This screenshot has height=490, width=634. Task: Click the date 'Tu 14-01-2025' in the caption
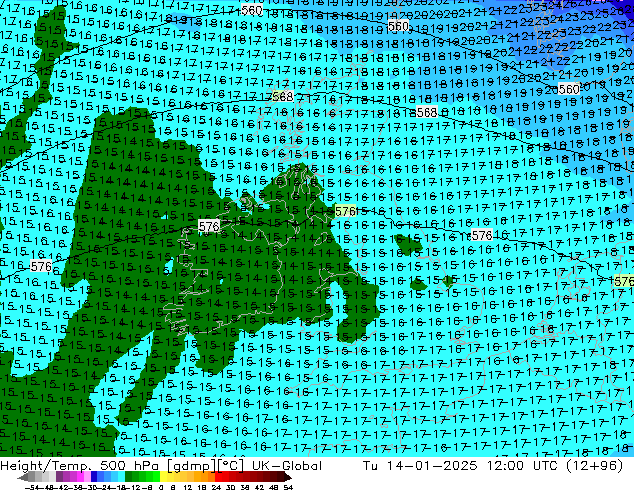click(420, 465)
